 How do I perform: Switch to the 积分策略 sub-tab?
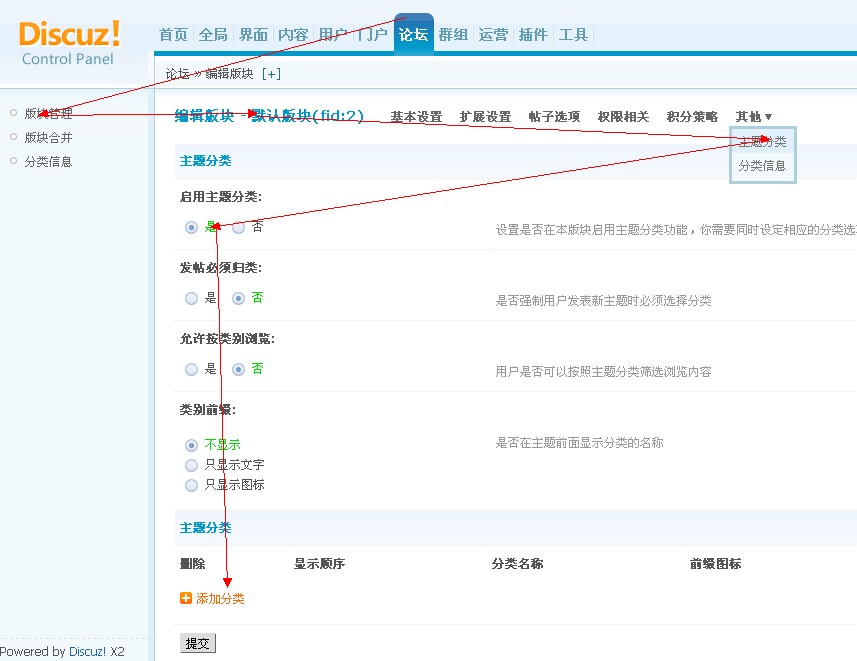tap(692, 117)
